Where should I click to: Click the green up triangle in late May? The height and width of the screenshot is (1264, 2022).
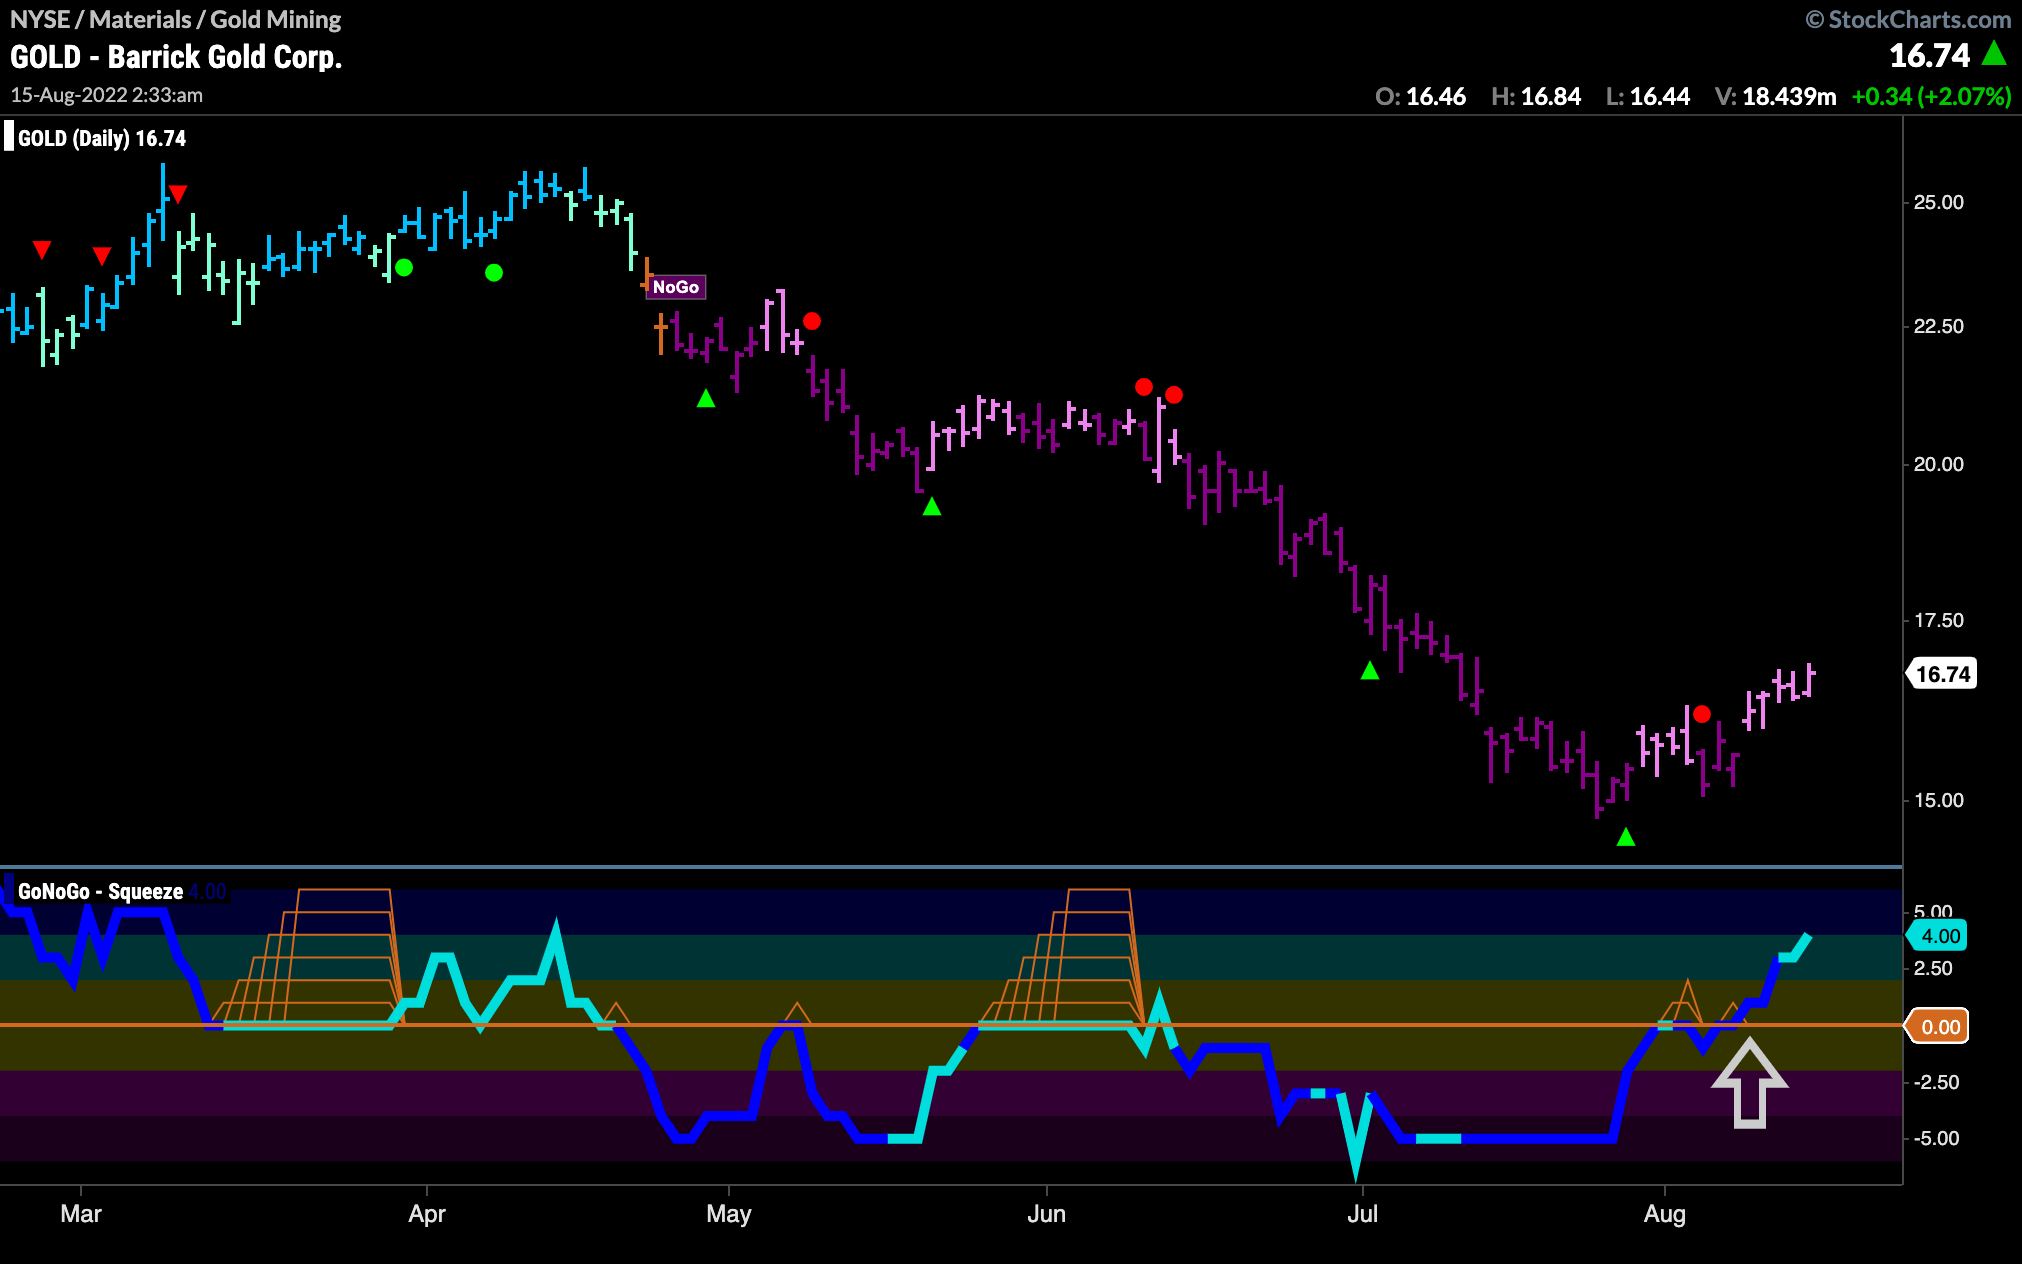coord(932,506)
